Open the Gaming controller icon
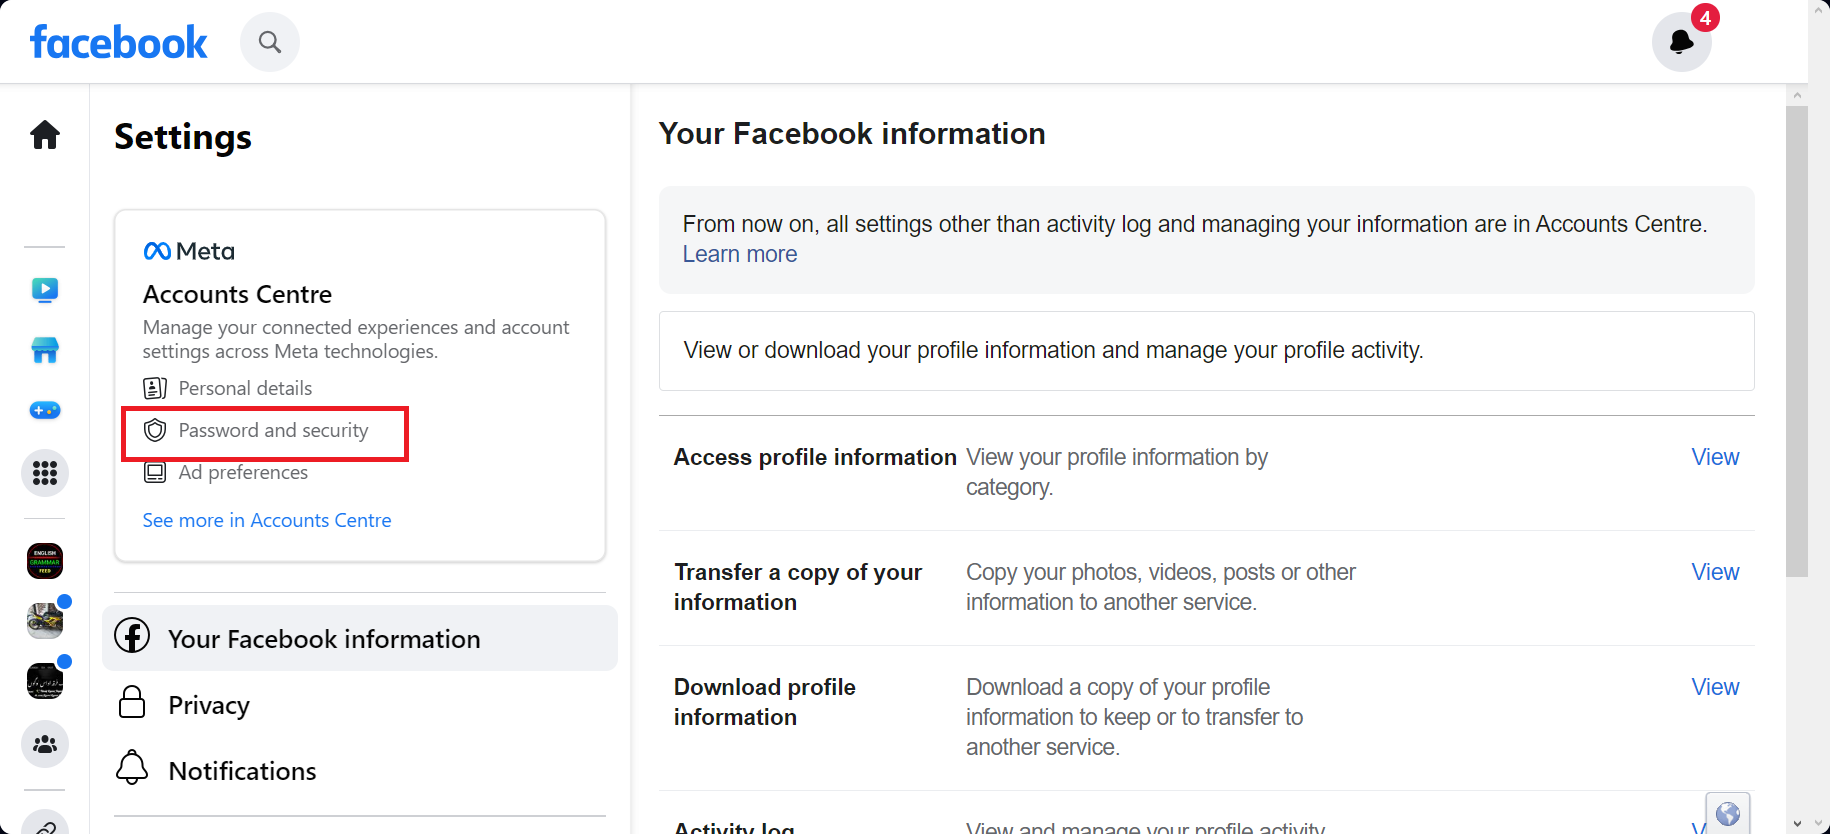1830x834 pixels. [45, 410]
